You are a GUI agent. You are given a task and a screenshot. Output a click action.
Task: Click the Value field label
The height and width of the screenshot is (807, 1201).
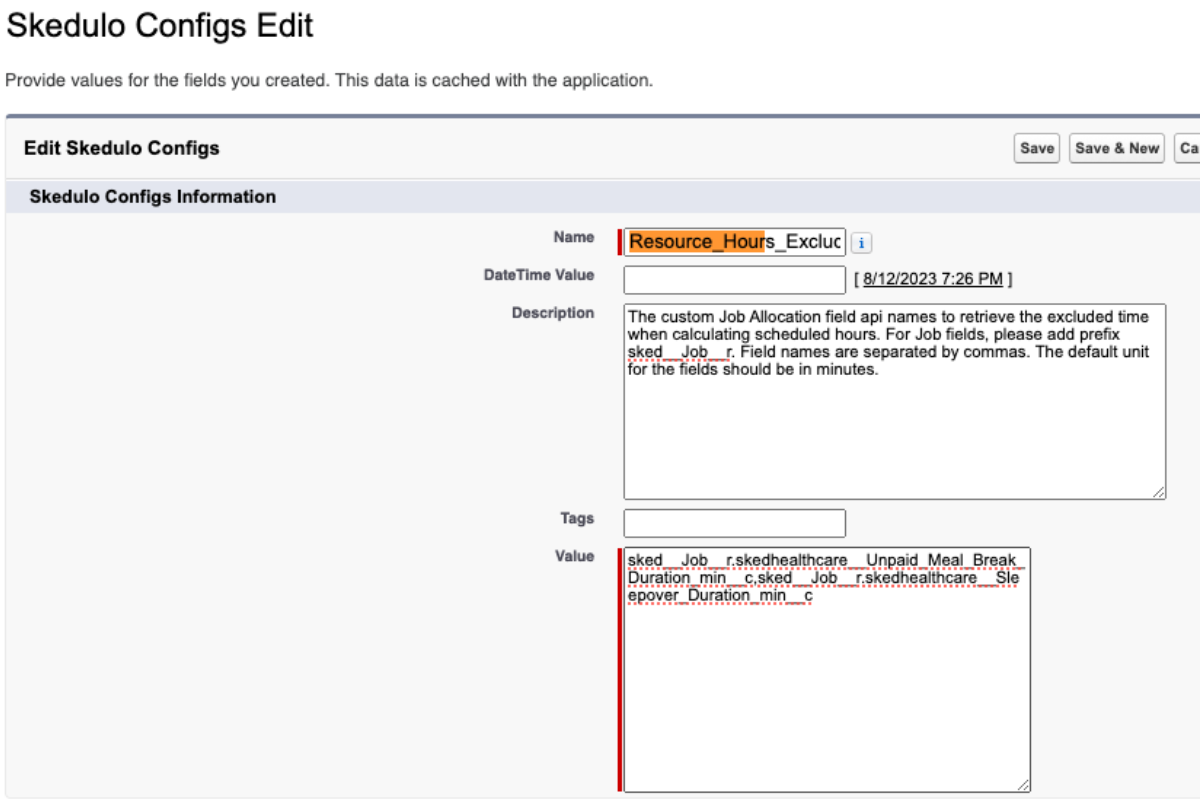574,556
